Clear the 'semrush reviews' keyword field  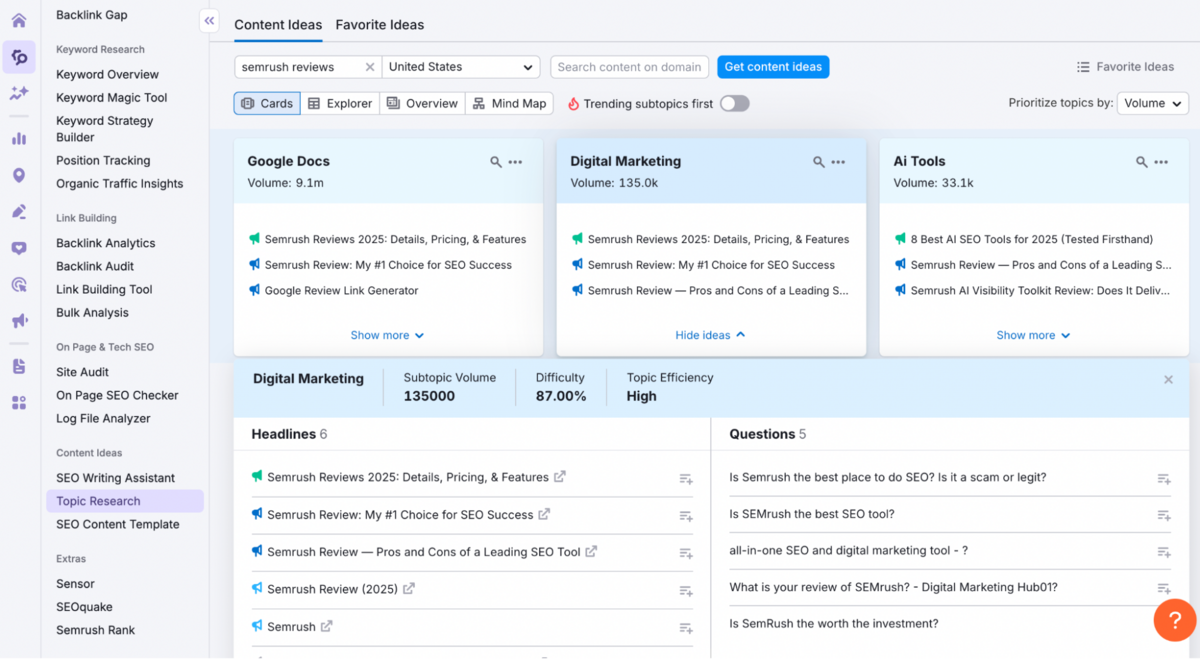[369, 67]
